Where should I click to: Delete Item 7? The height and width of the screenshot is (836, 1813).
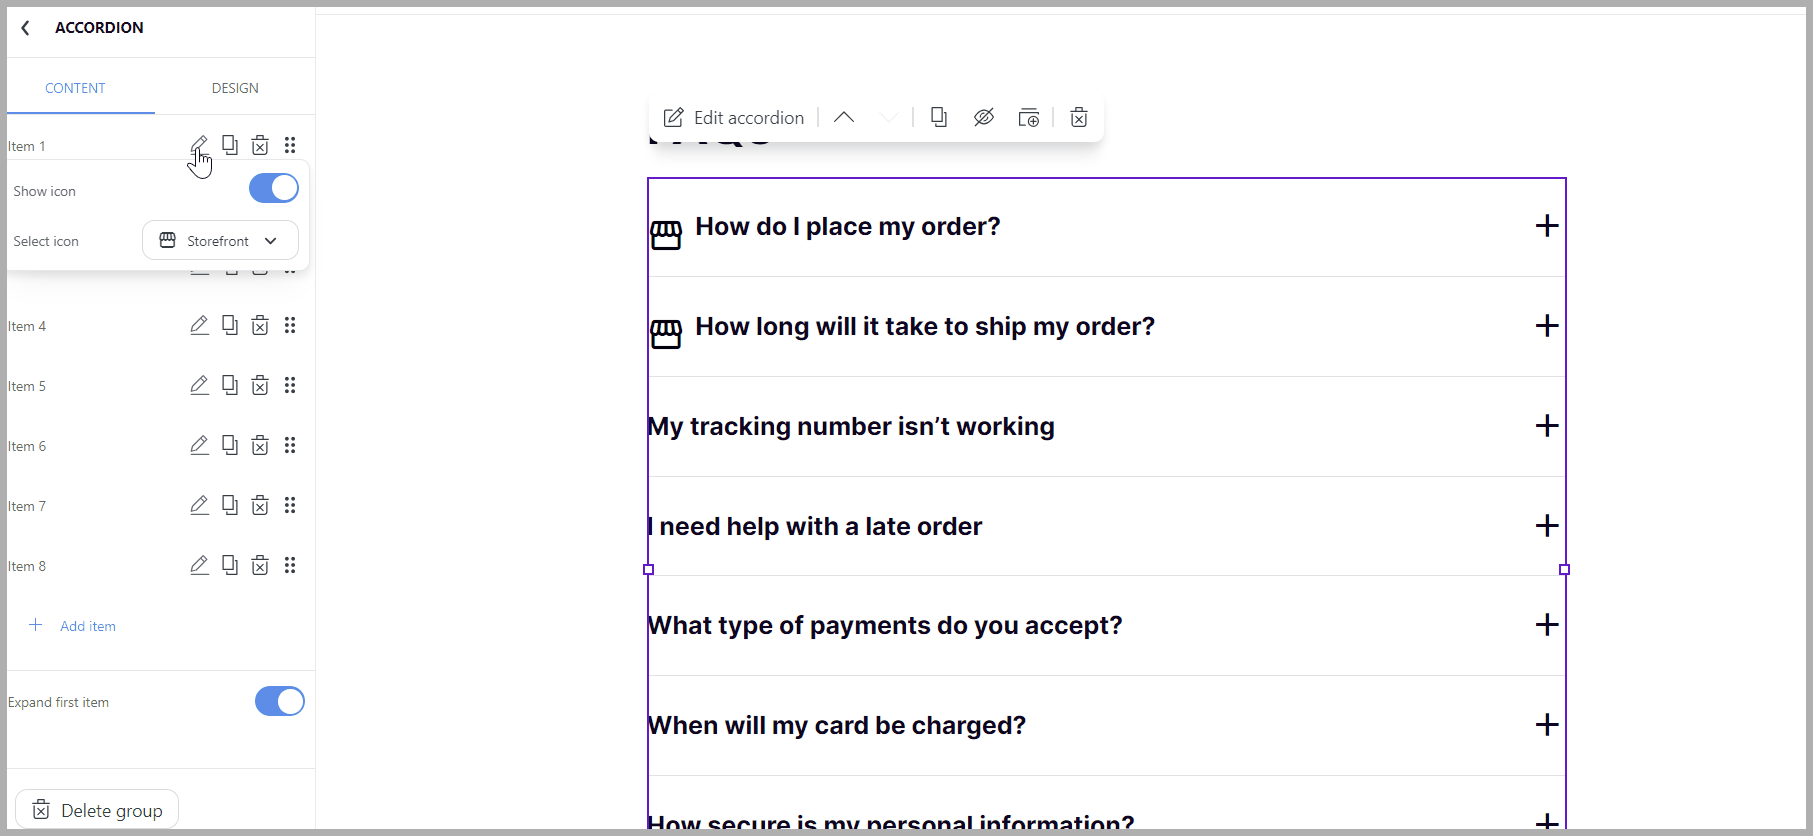[x=260, y=505]
